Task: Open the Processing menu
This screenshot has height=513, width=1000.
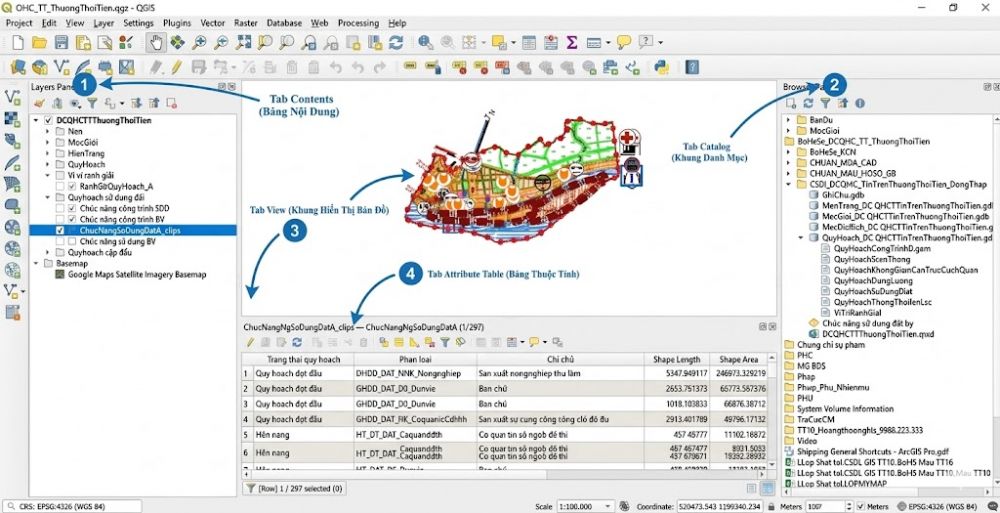Action: click(x=358, y=23)
